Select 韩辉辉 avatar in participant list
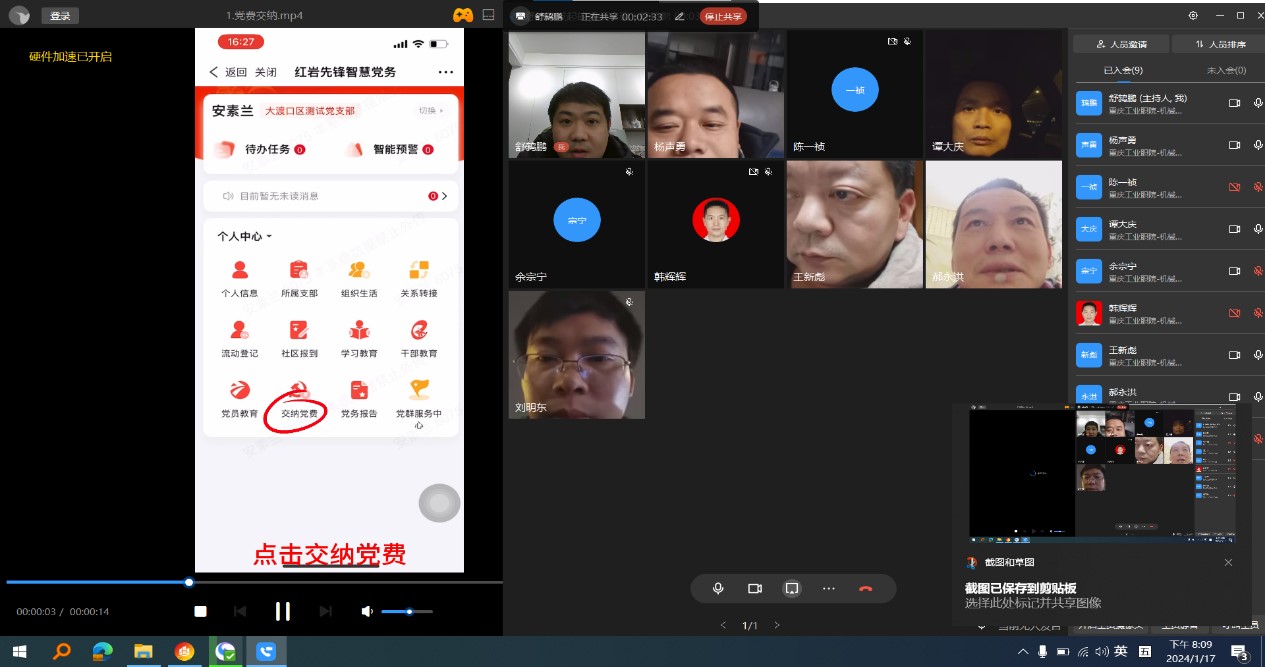The height and width of the screenshot is (667, 1265). pyautogui.click(x=1089, y=313)
